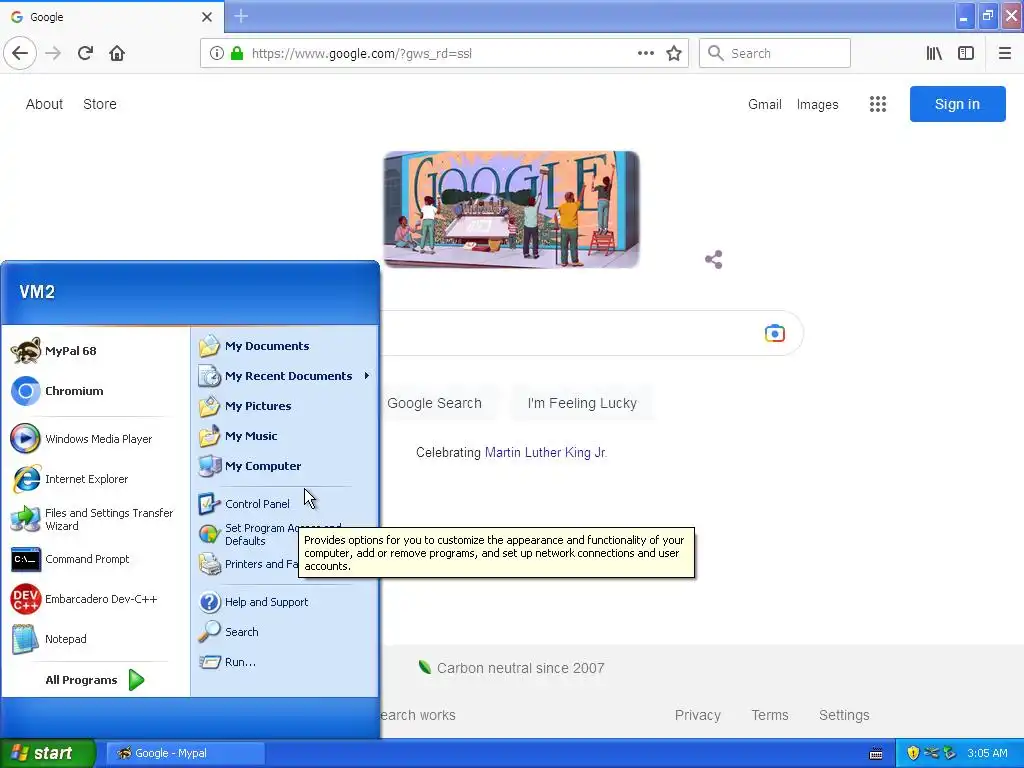Open Printers and Faxes entry
Screen dimensions: 1024x768
(x=248, y=564)
